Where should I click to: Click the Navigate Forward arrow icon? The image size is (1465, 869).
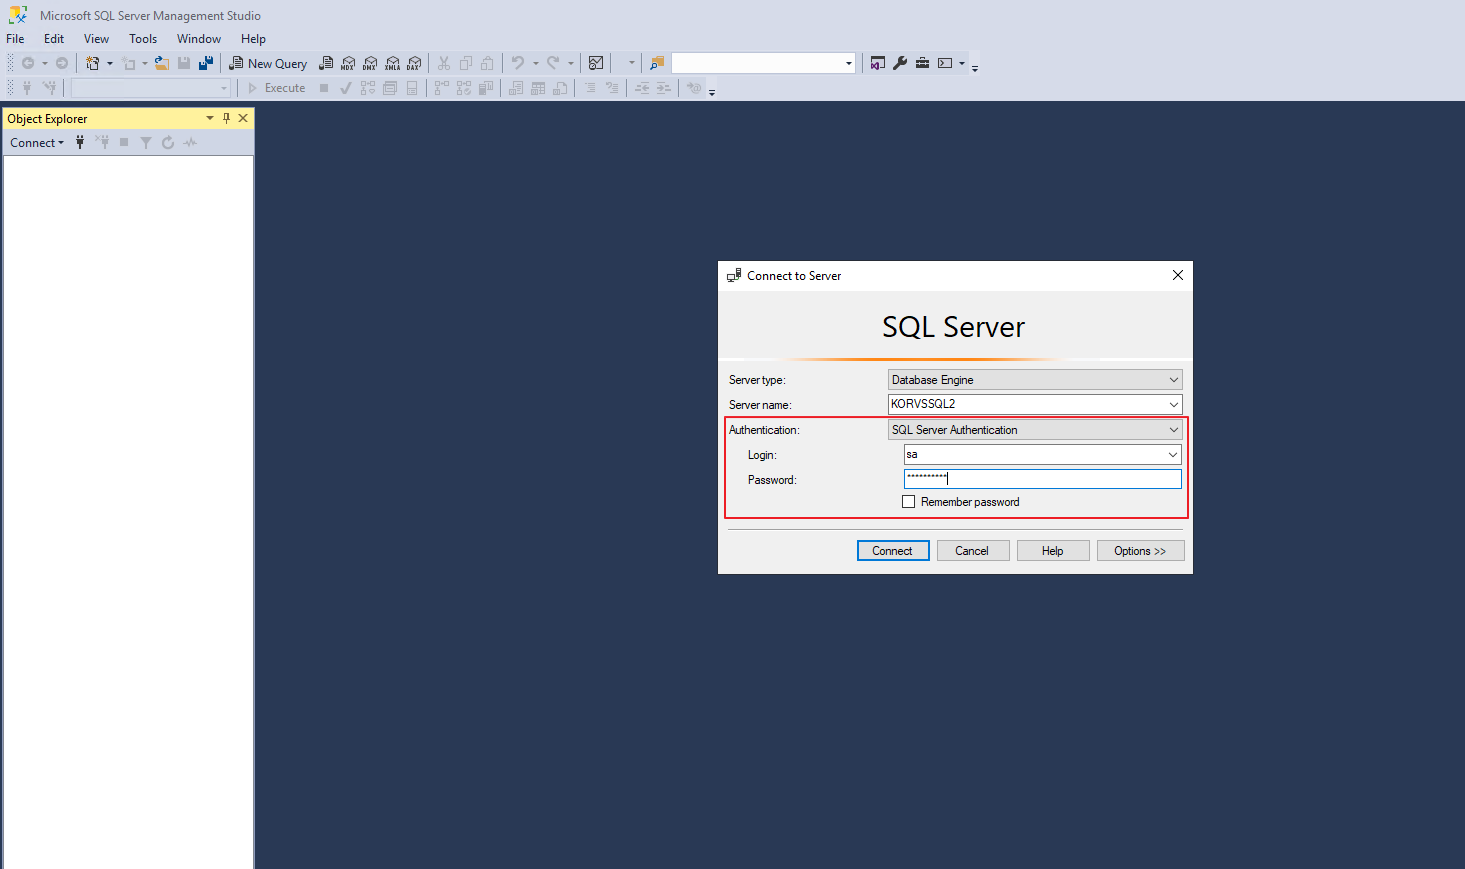pyautogui.click(x=62, y=63)
